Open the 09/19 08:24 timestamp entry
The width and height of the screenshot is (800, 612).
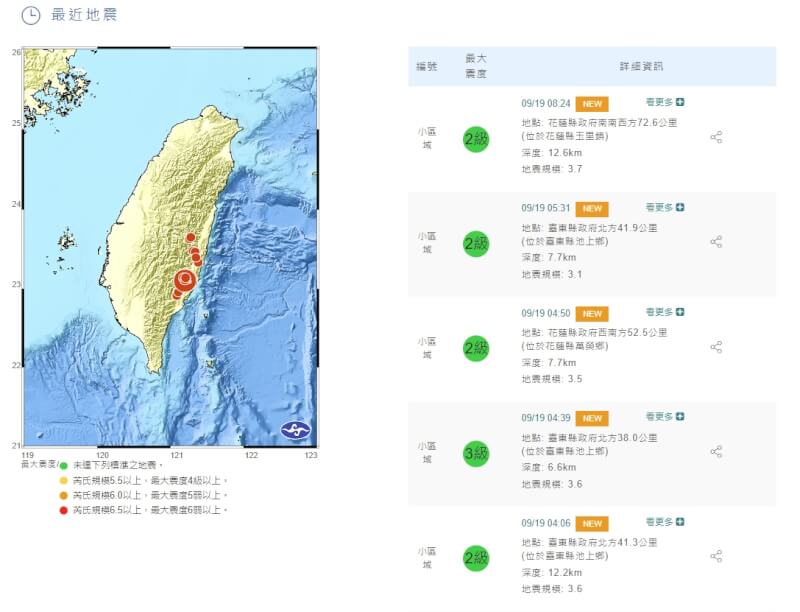coord(546,104)
